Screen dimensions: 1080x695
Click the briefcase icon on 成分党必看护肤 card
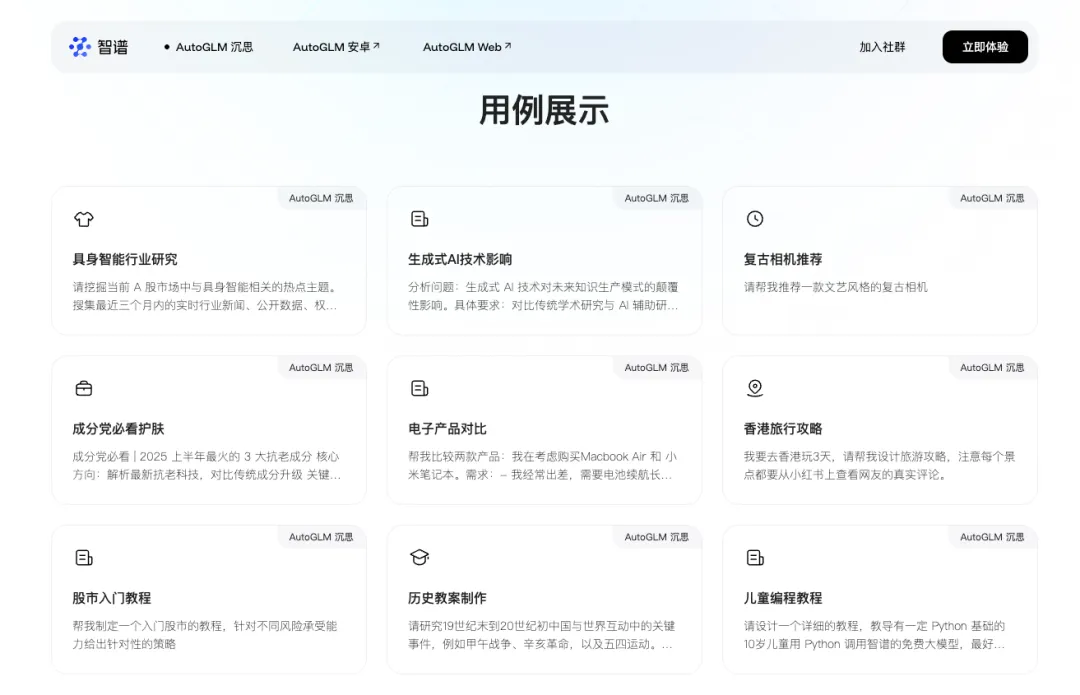coord(84,388)
